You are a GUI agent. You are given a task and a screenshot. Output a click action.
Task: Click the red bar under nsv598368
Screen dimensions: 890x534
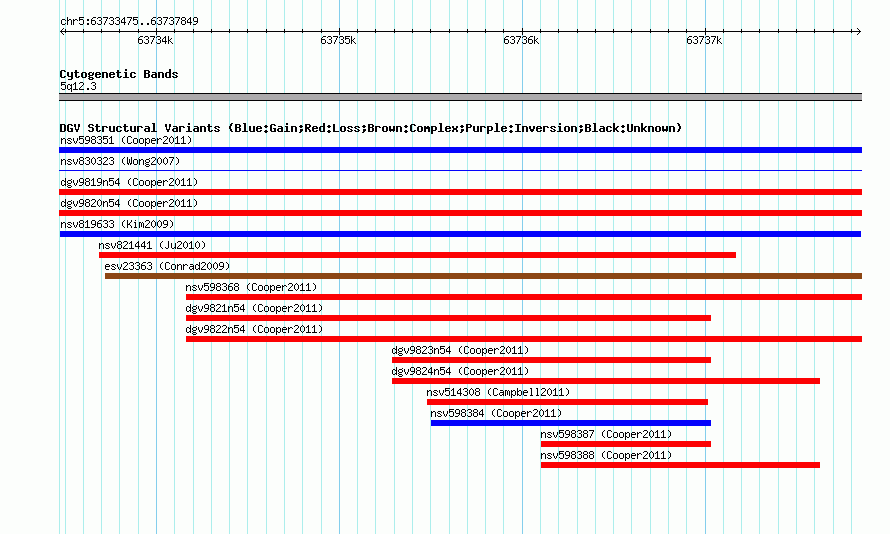524,297
